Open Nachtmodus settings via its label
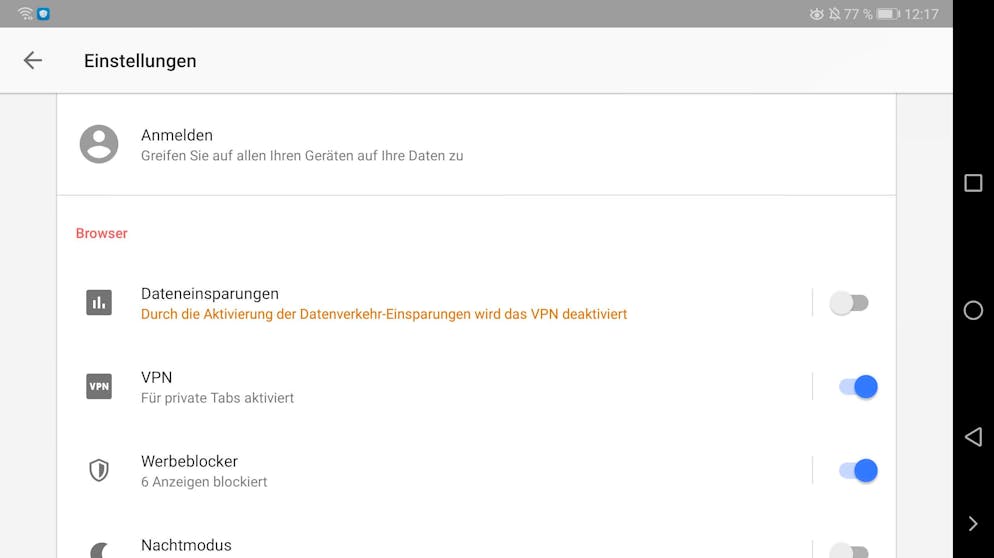Viewport: 994px width, 558px height. tap(186, 546)
